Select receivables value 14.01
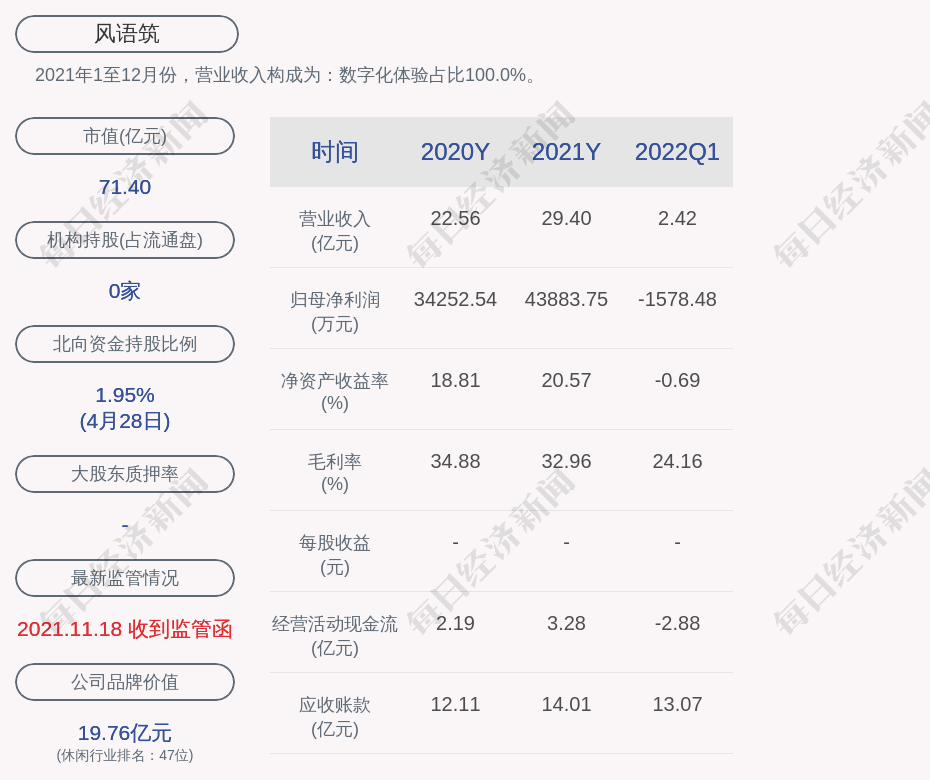 (566, 704)
